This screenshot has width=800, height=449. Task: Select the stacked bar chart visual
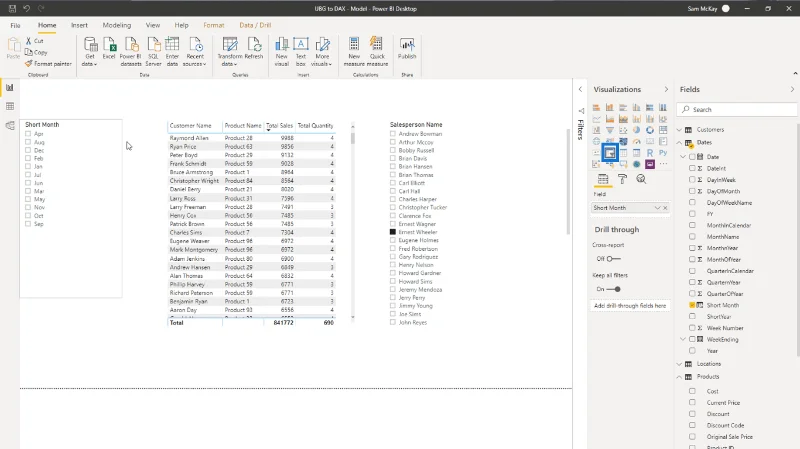click(x=596, y=107)
